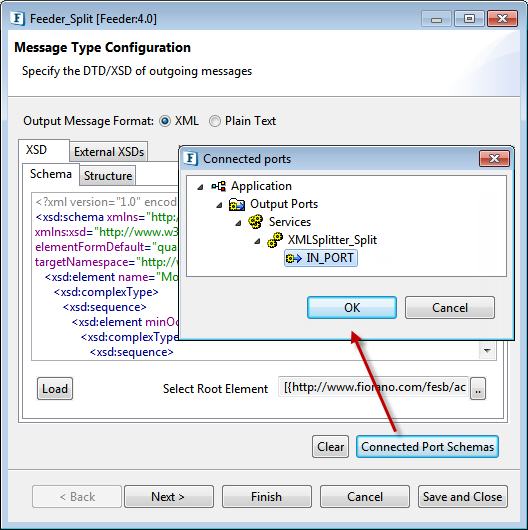The width and height of the screenshot is (528, 530).
Task: Switch to the External XSDs tab
Action: coord(109,152)
